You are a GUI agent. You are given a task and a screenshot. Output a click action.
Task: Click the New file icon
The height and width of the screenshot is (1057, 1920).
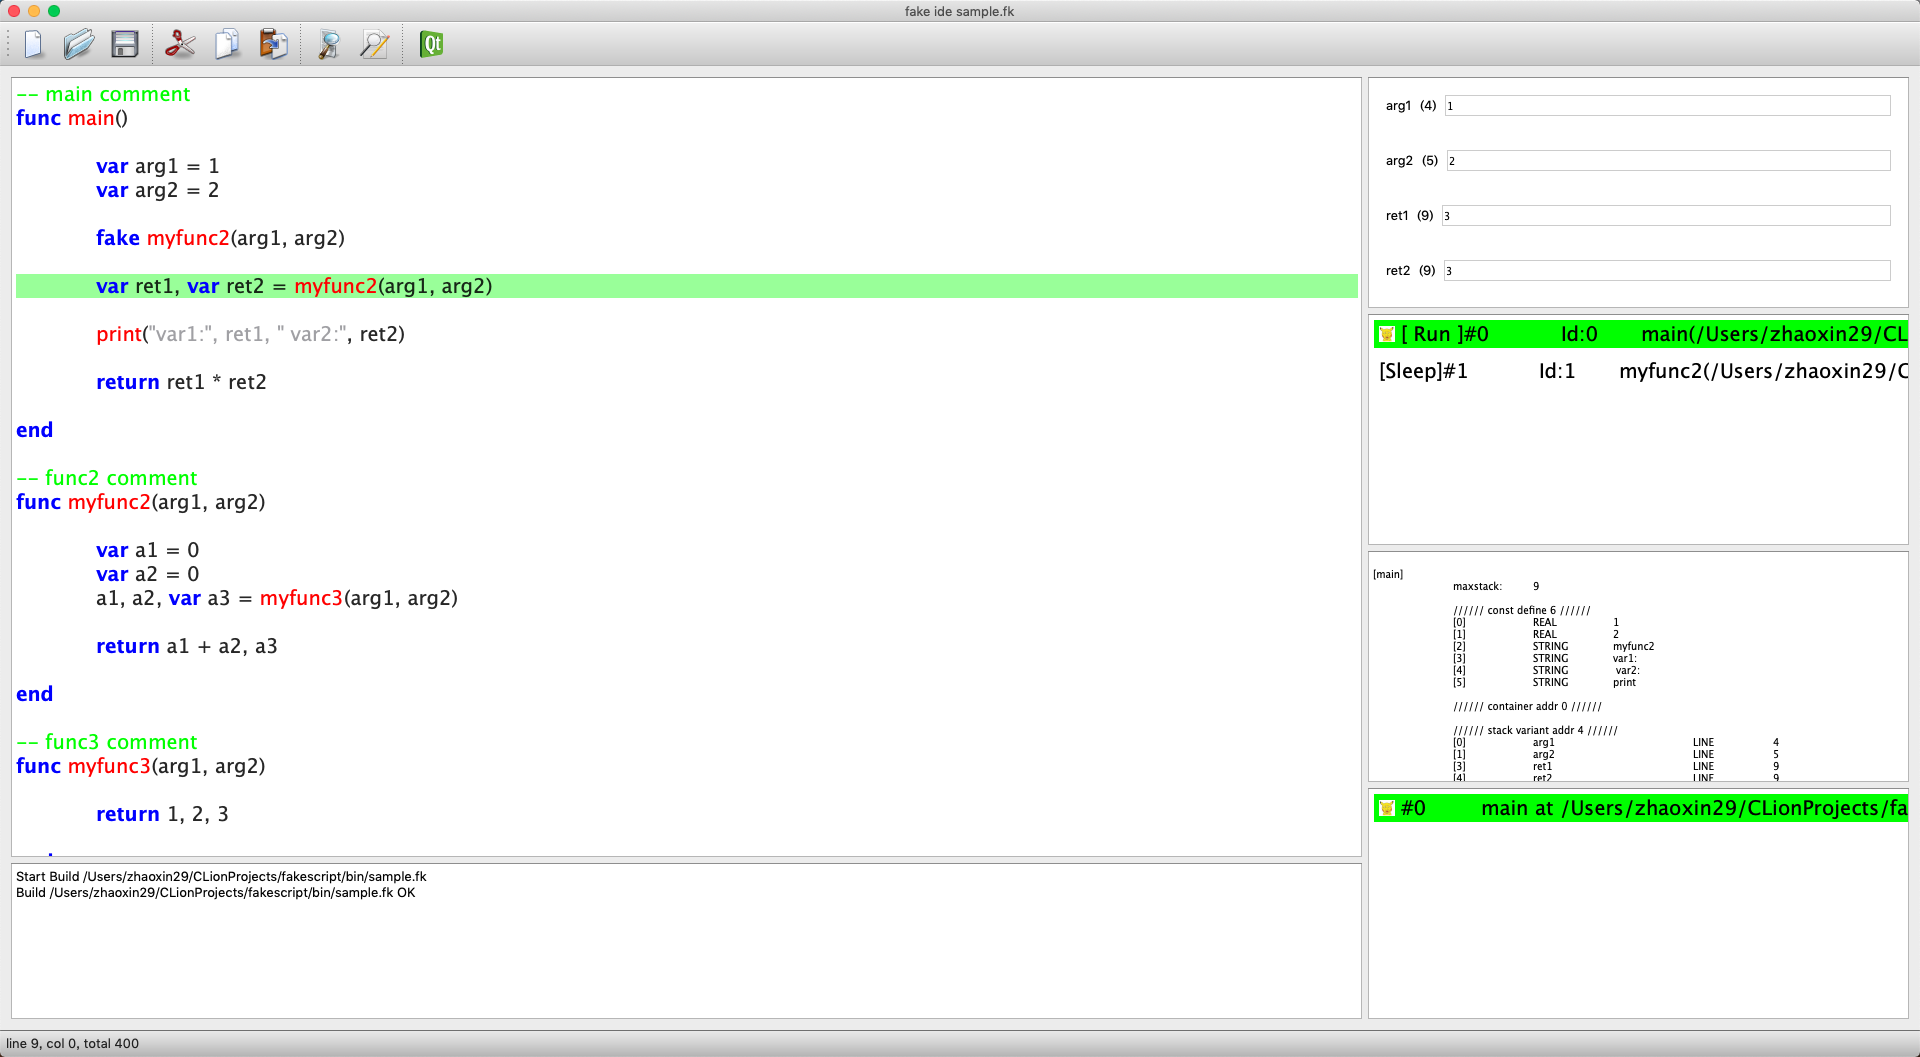34,44
